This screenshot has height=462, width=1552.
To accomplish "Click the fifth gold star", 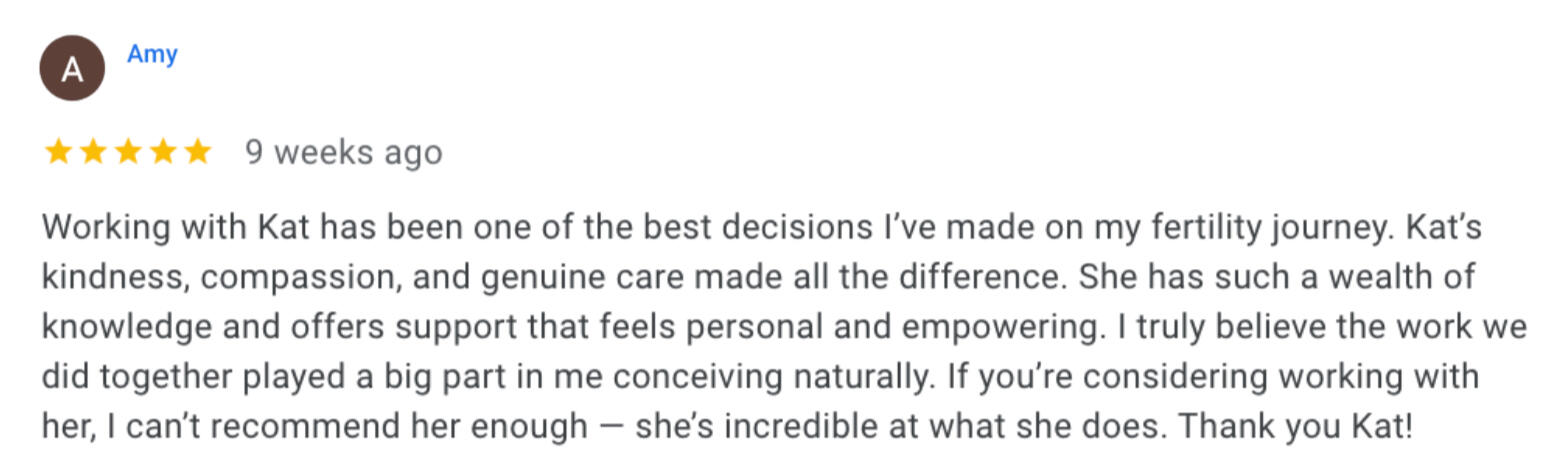I will (198, 152).
